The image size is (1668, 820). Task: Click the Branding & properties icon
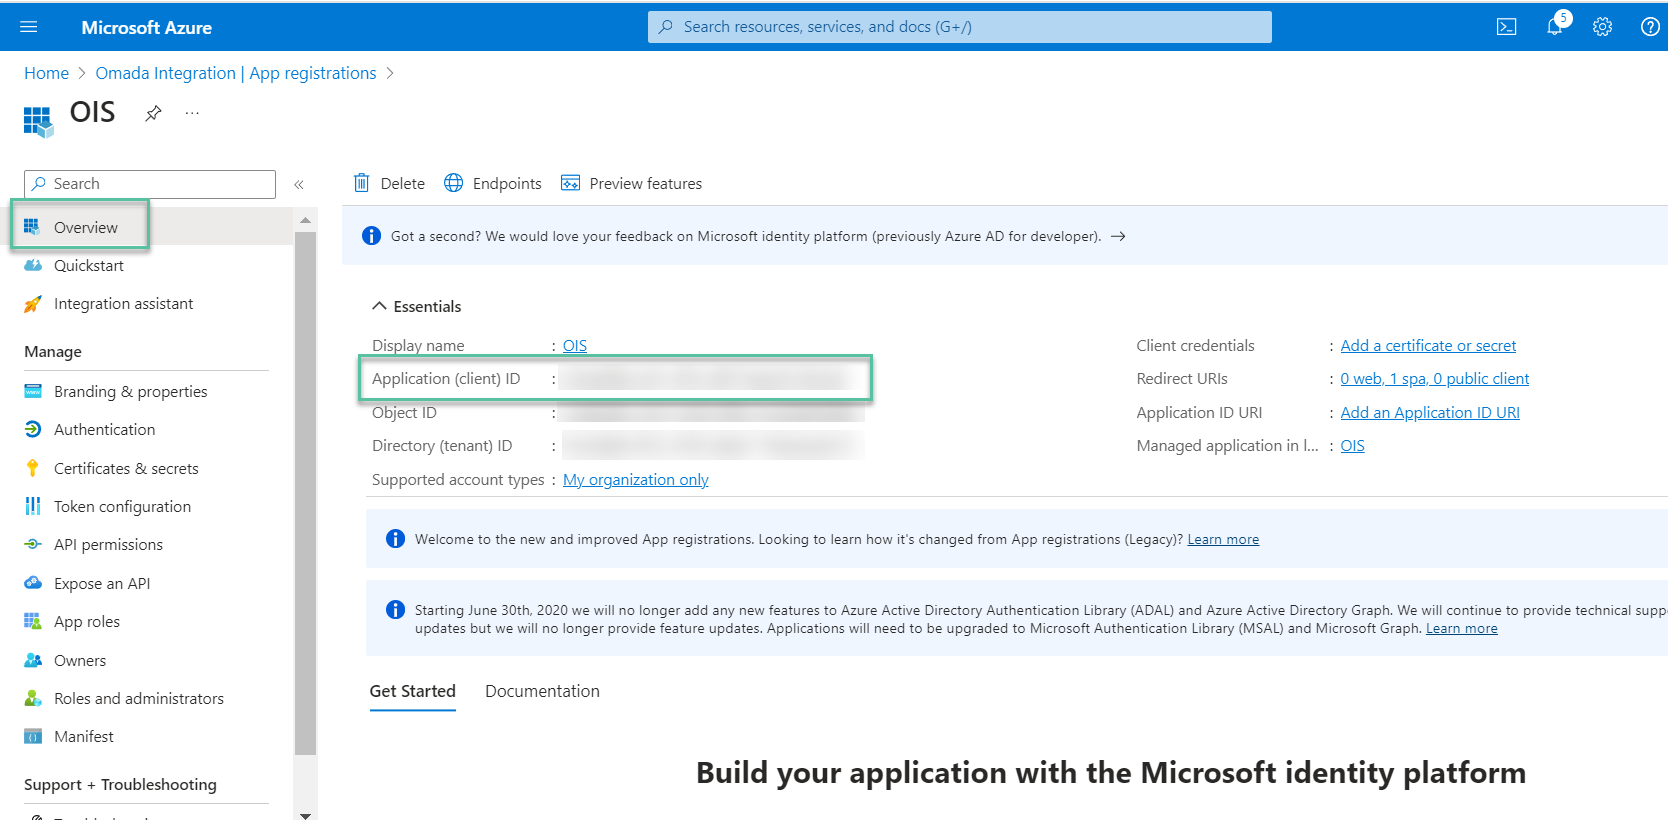click(x=33, y=392)
